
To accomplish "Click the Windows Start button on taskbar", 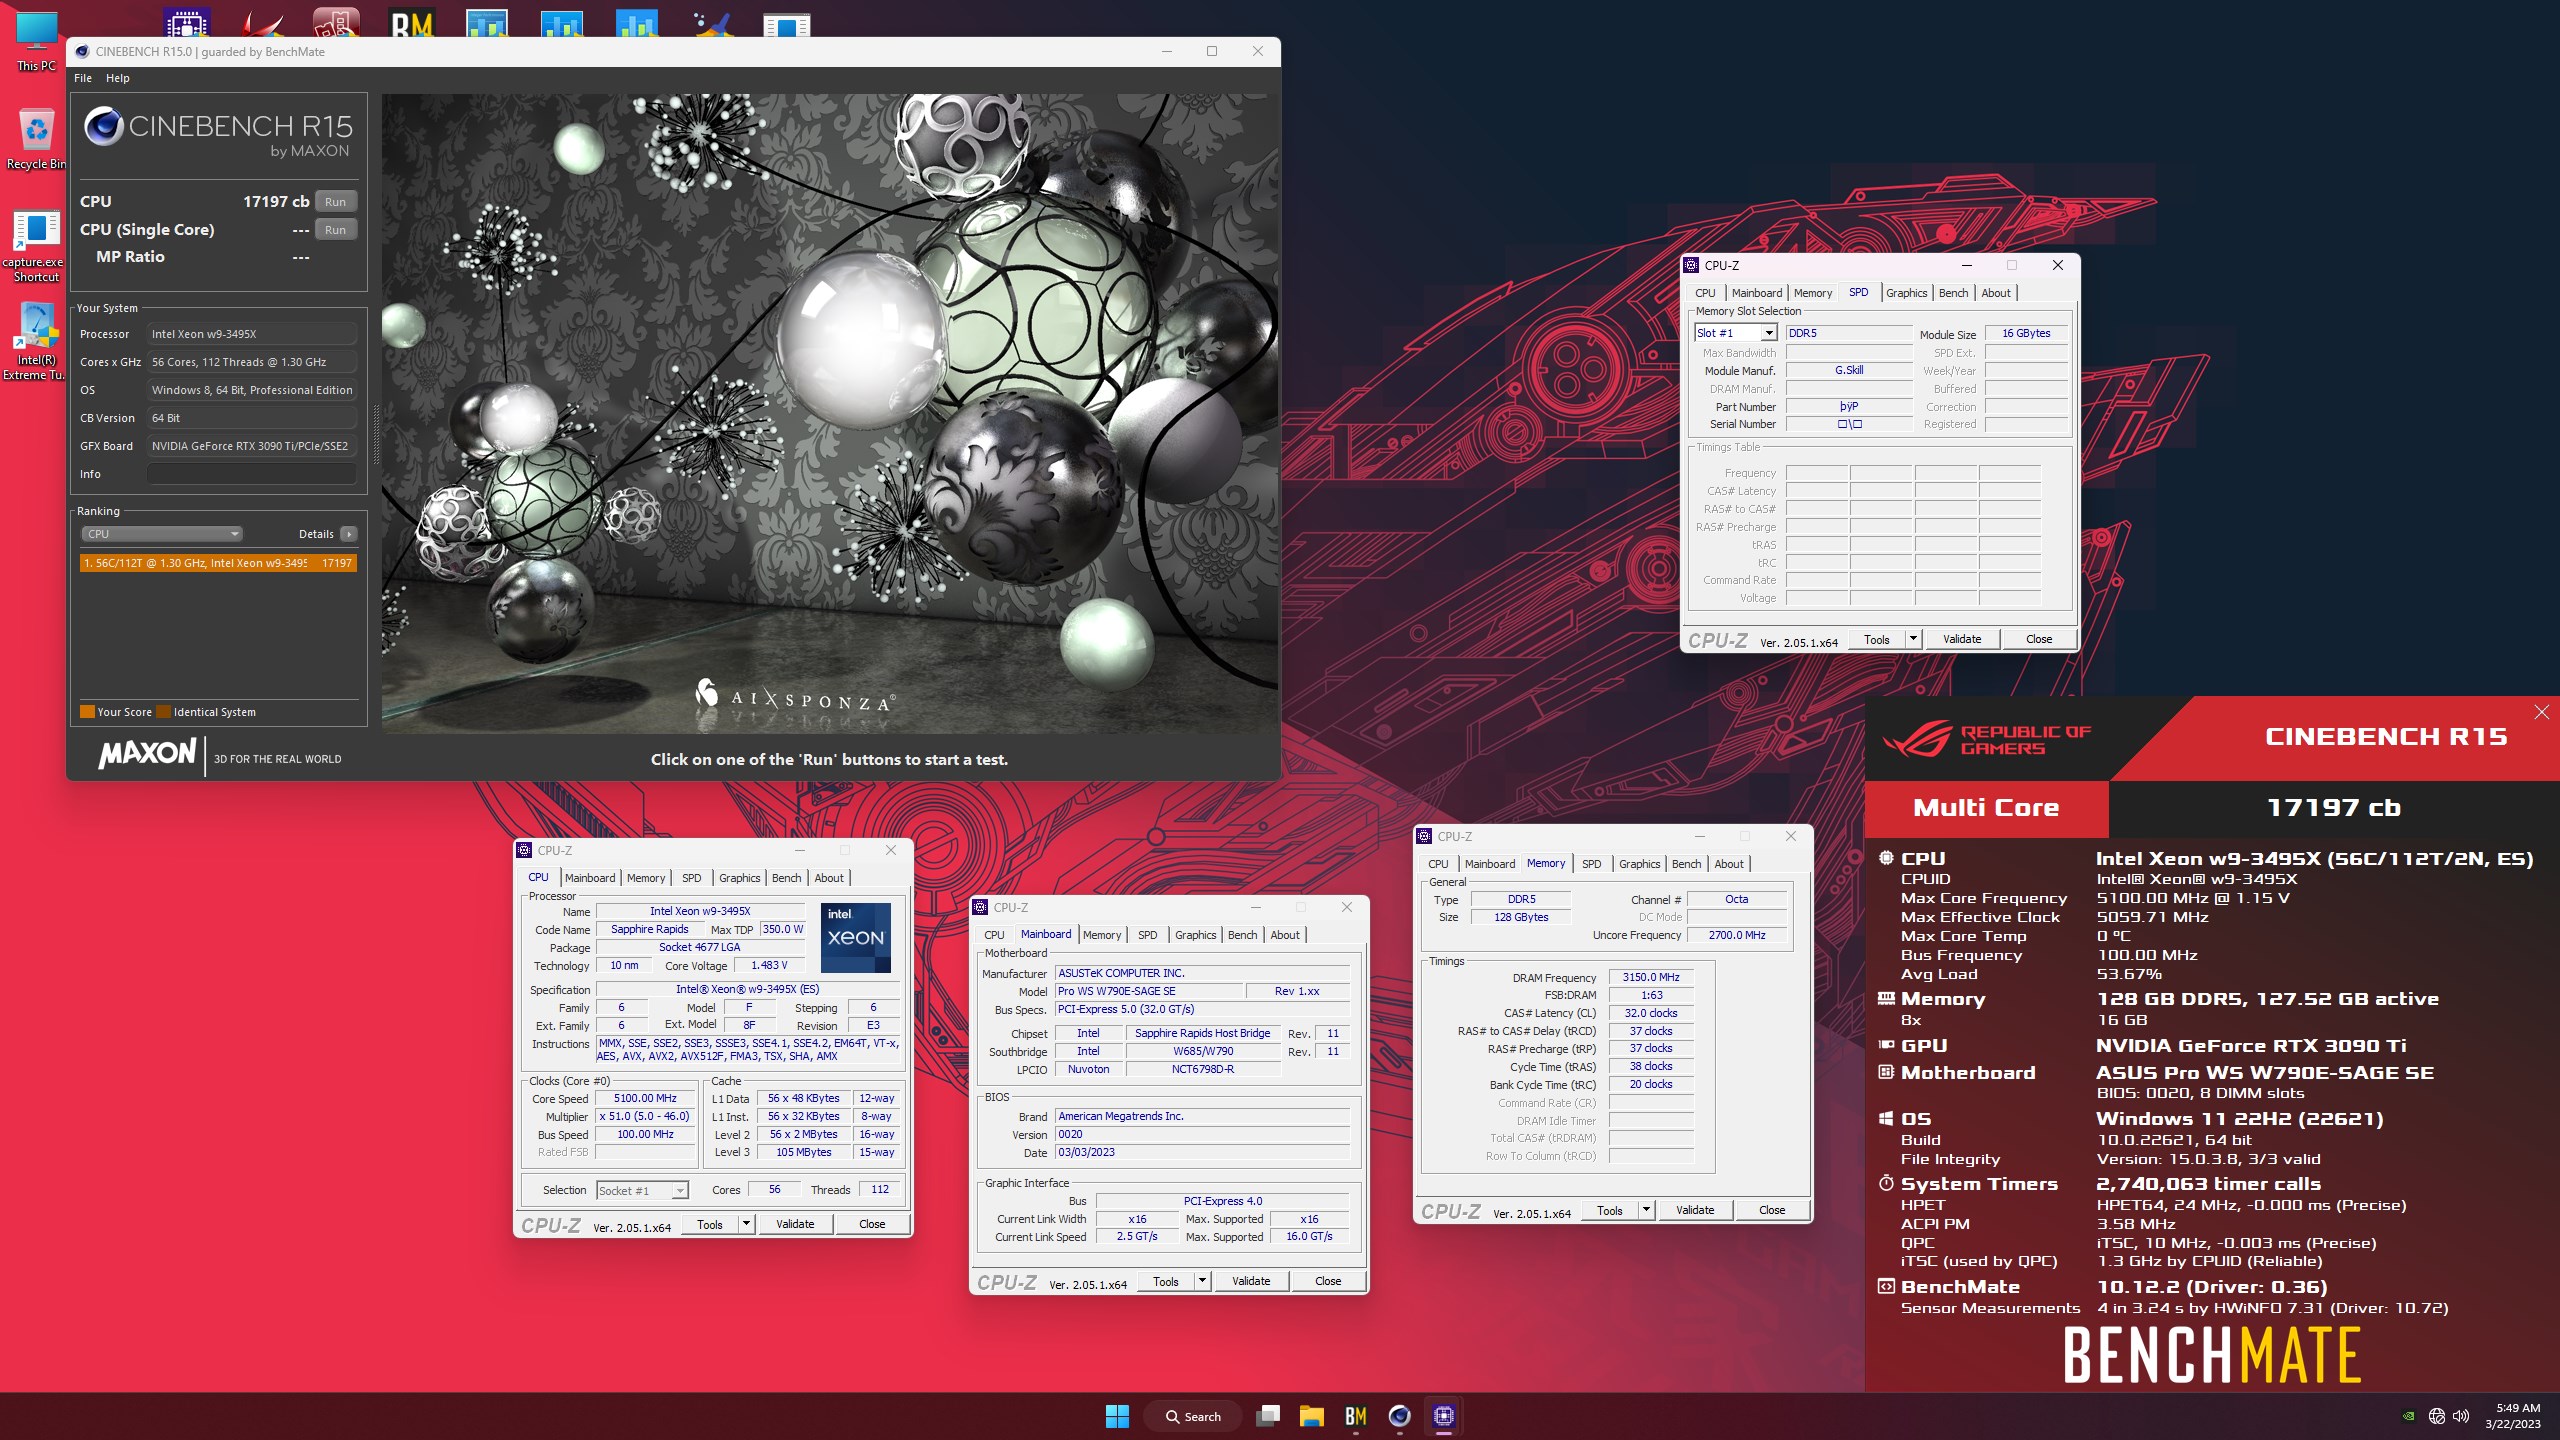I will (x=1117, y=1416).
